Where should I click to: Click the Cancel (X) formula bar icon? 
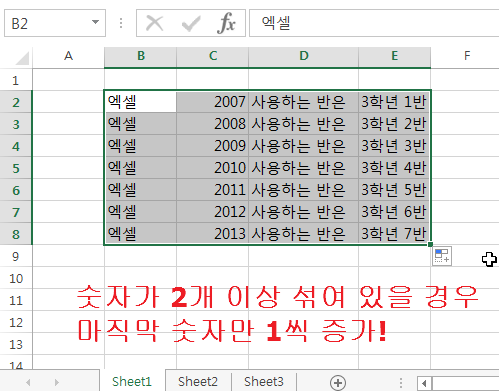[155, 24]
